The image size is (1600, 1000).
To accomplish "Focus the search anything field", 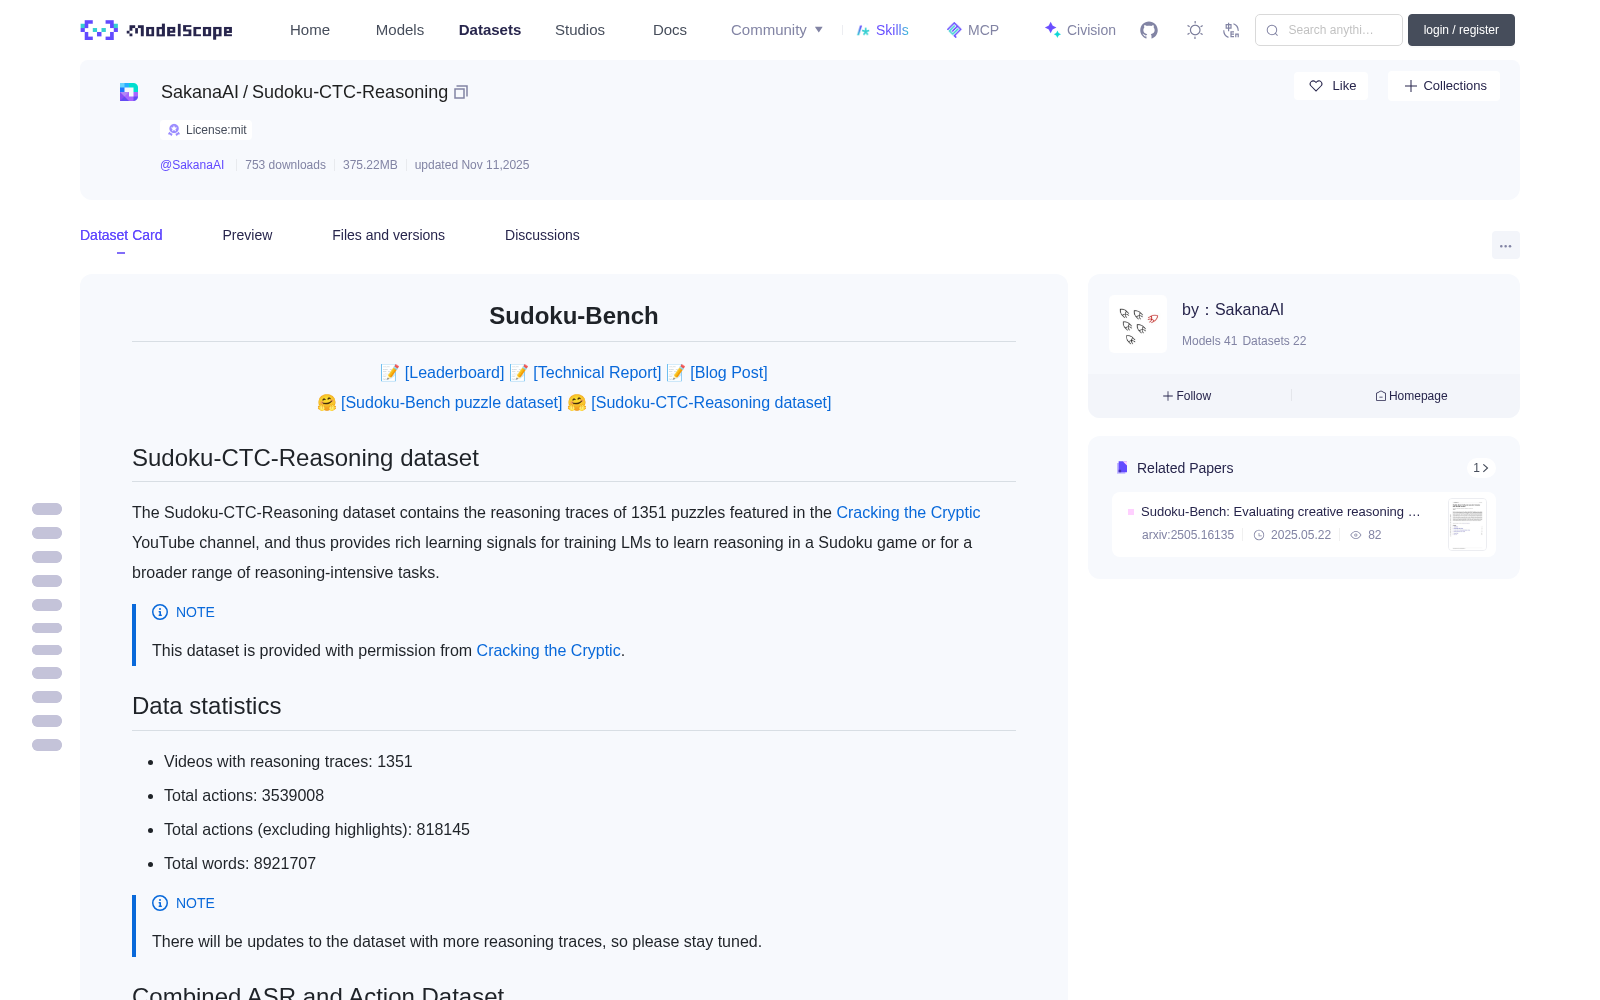I will (1329, 30).
